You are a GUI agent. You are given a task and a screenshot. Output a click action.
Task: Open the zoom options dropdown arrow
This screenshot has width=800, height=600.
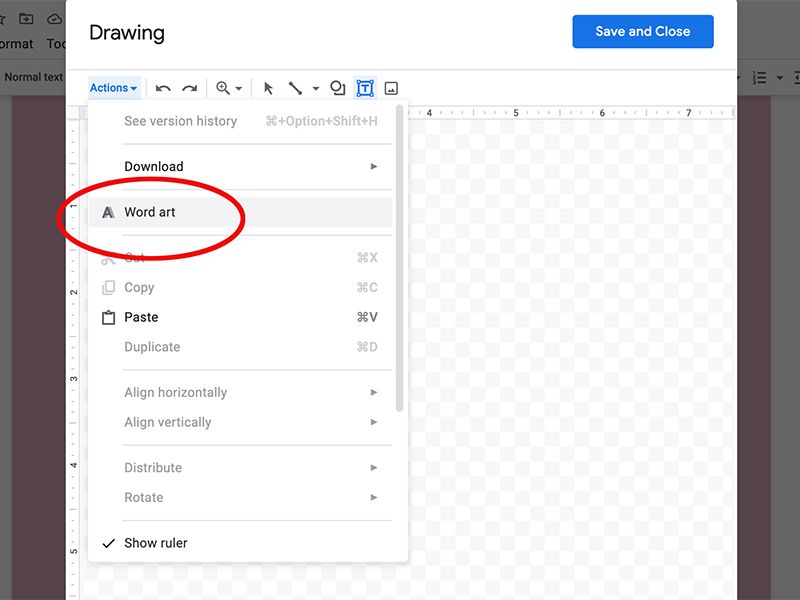[240, 88]
